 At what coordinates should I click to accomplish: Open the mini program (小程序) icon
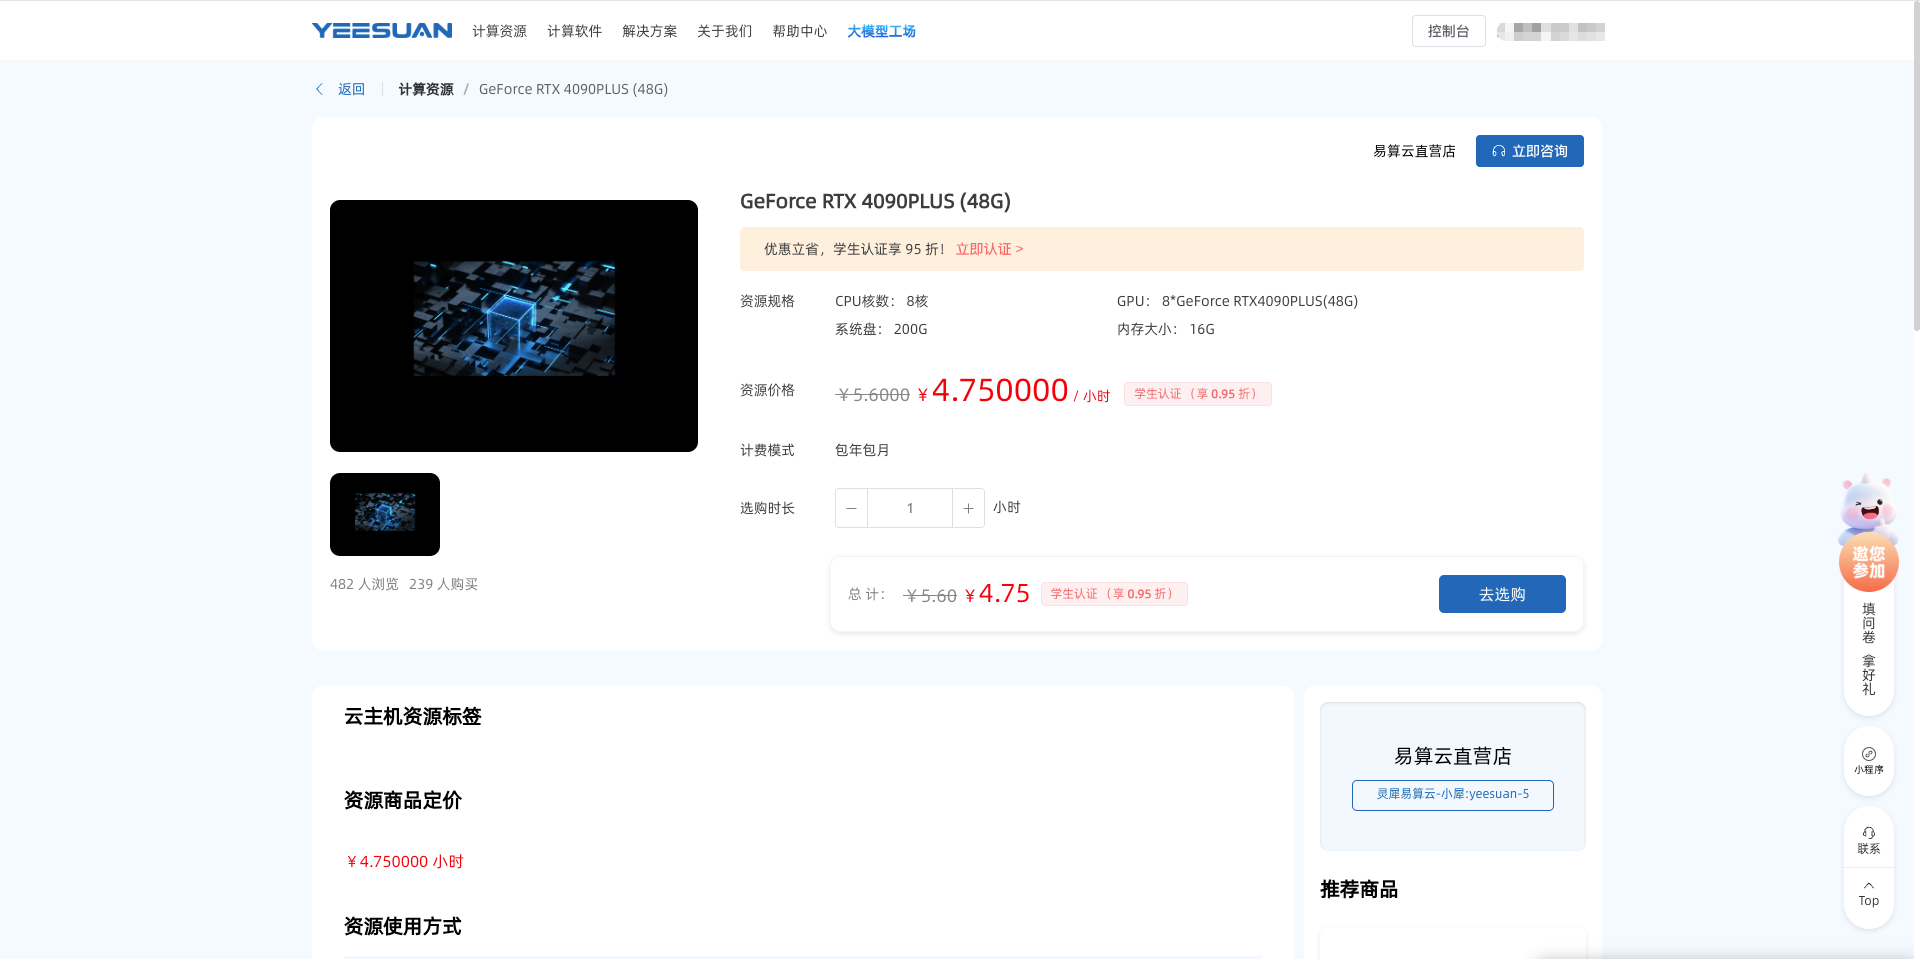coord(1868,760)
